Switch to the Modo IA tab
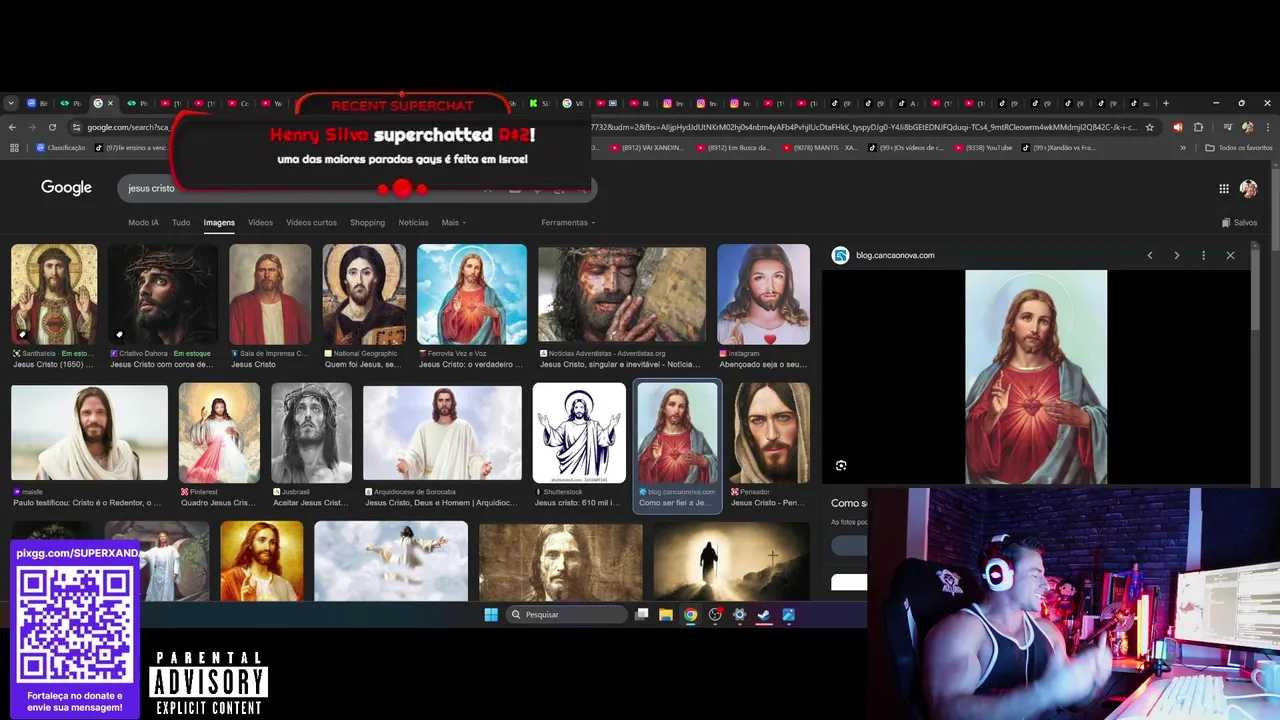The height and width of the screenshot is (720, 1280). coord(143,223)
